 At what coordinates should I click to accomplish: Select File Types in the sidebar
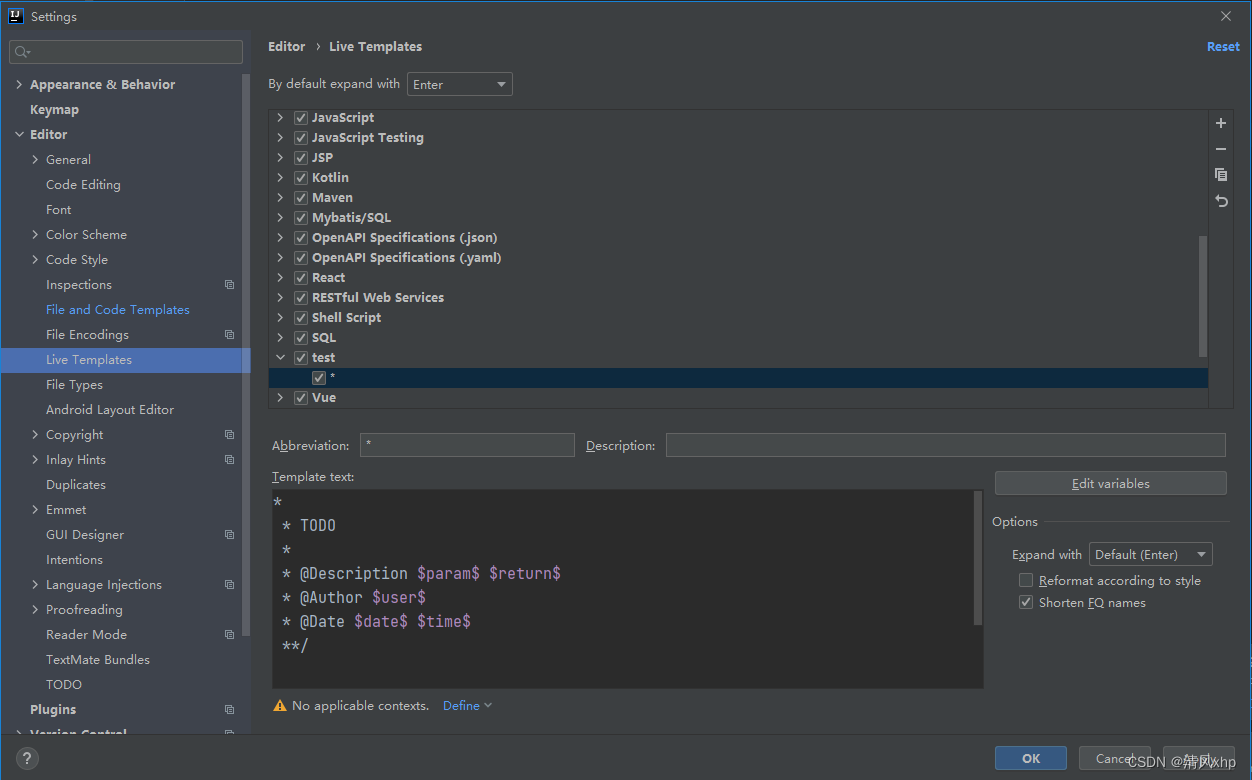coord(74,385)
